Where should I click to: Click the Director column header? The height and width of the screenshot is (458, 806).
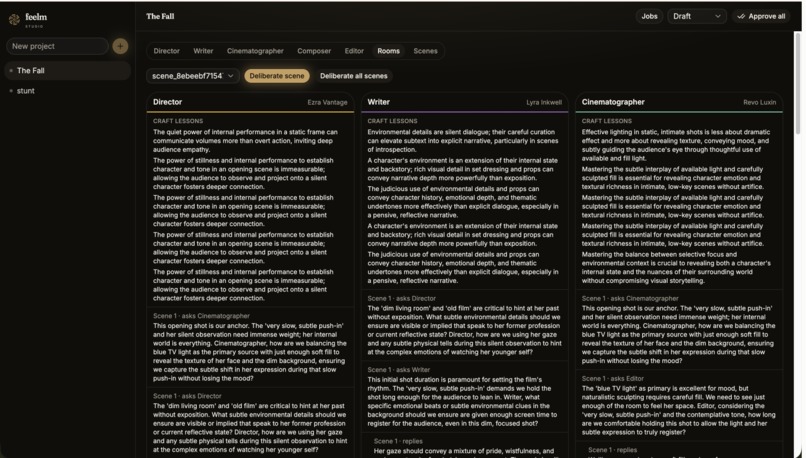click(x=250, y=102)
